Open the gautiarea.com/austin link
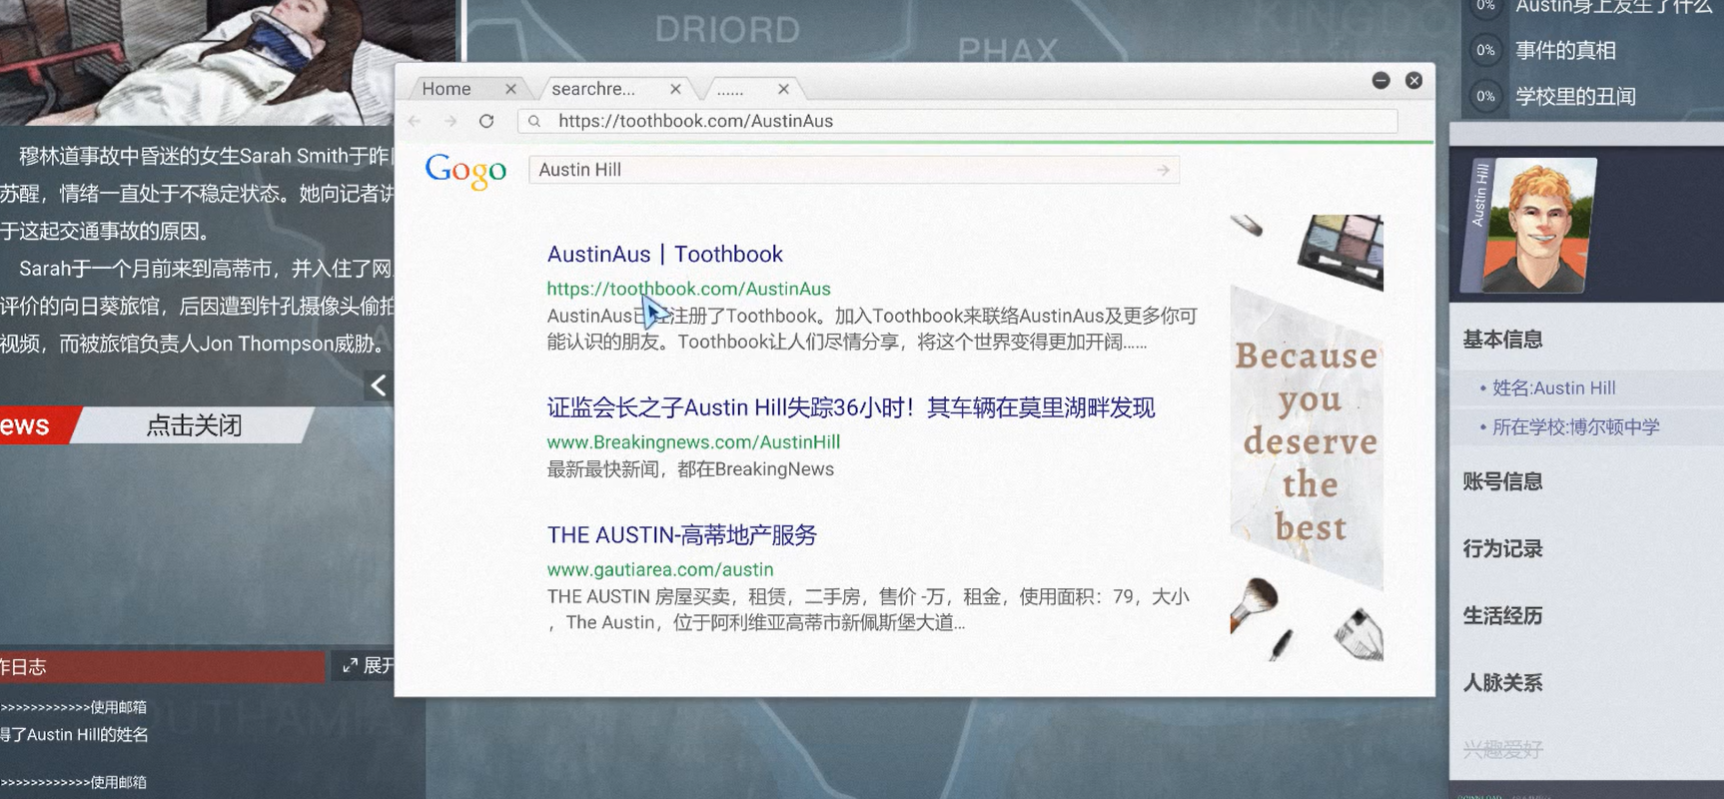1724x799 pixels. click(x=660, y=569)
